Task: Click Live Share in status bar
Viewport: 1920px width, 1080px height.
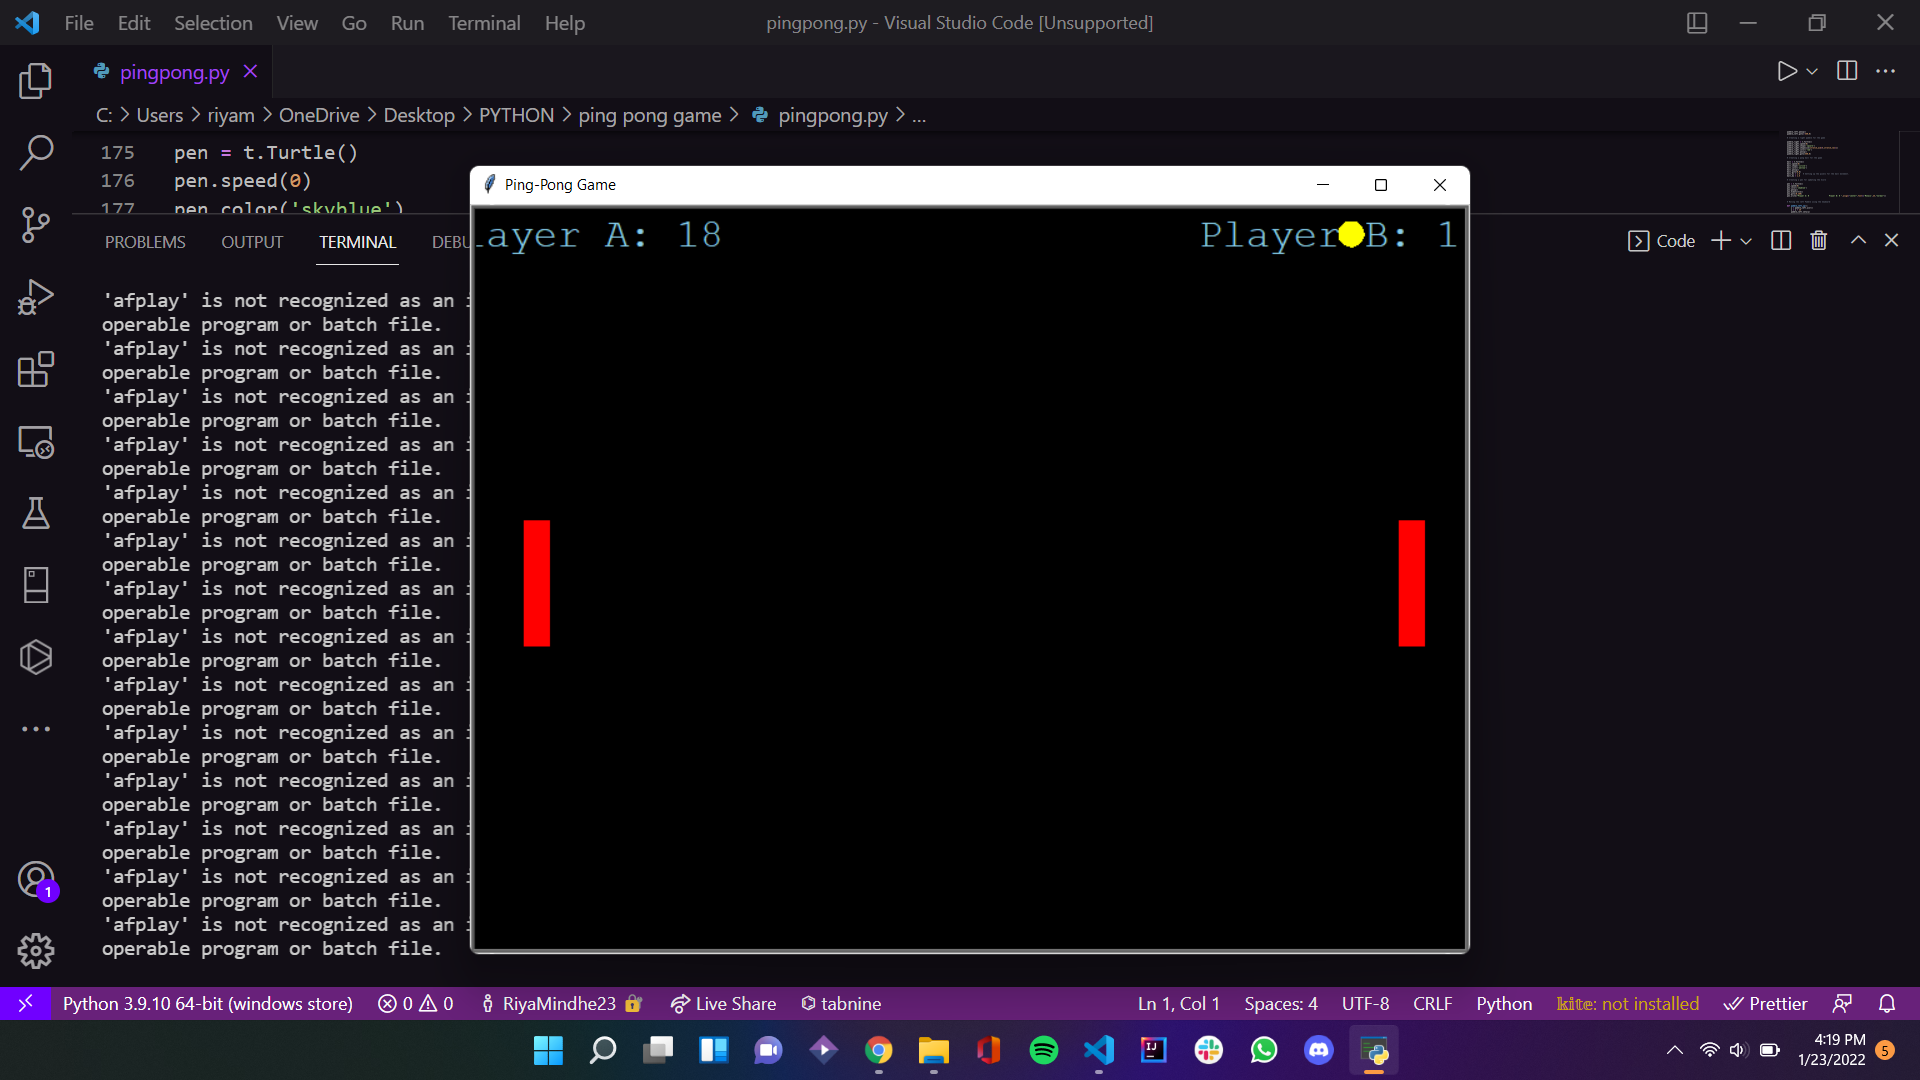Action: [x=723, y=1003]
